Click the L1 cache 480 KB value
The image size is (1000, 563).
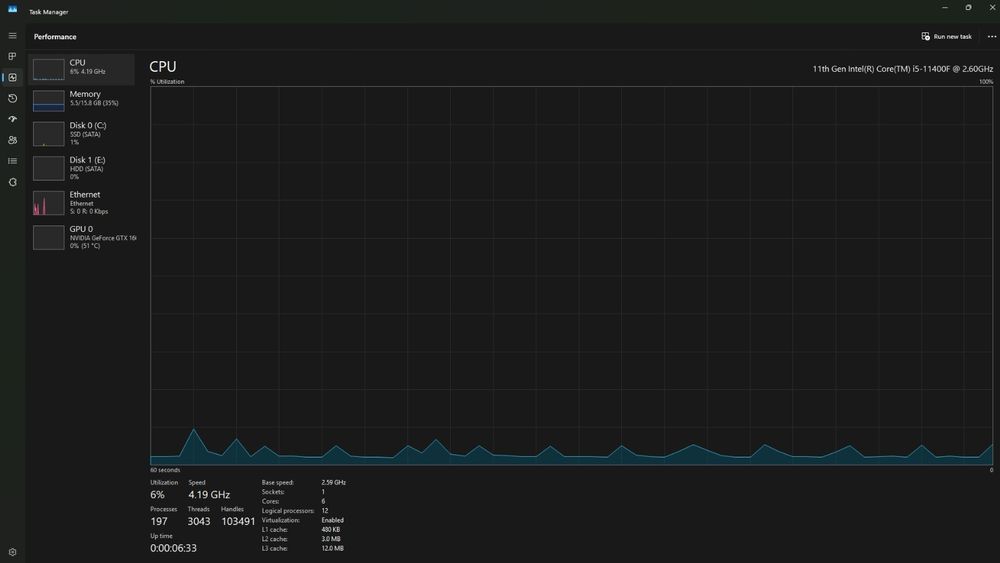coord(330,530)
